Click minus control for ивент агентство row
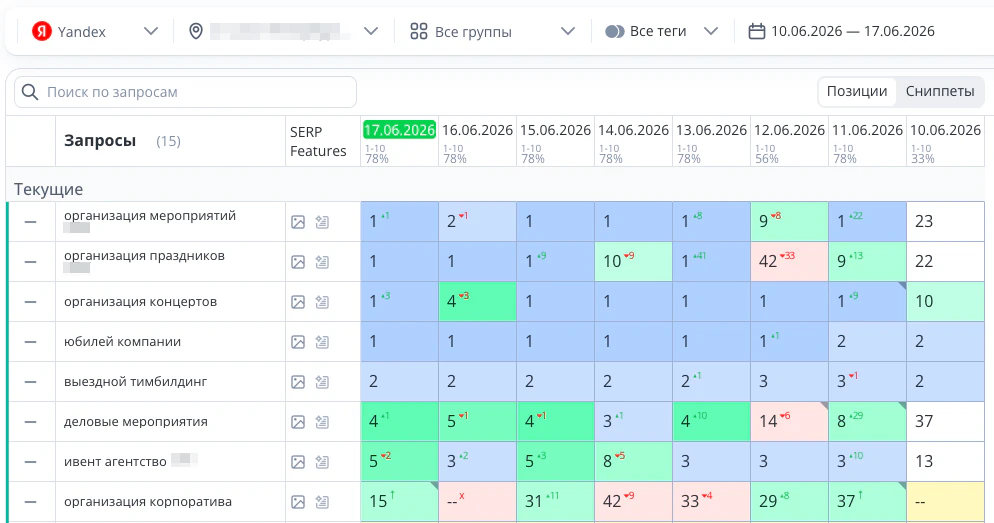The image size is (994, 523). [30, 462]
